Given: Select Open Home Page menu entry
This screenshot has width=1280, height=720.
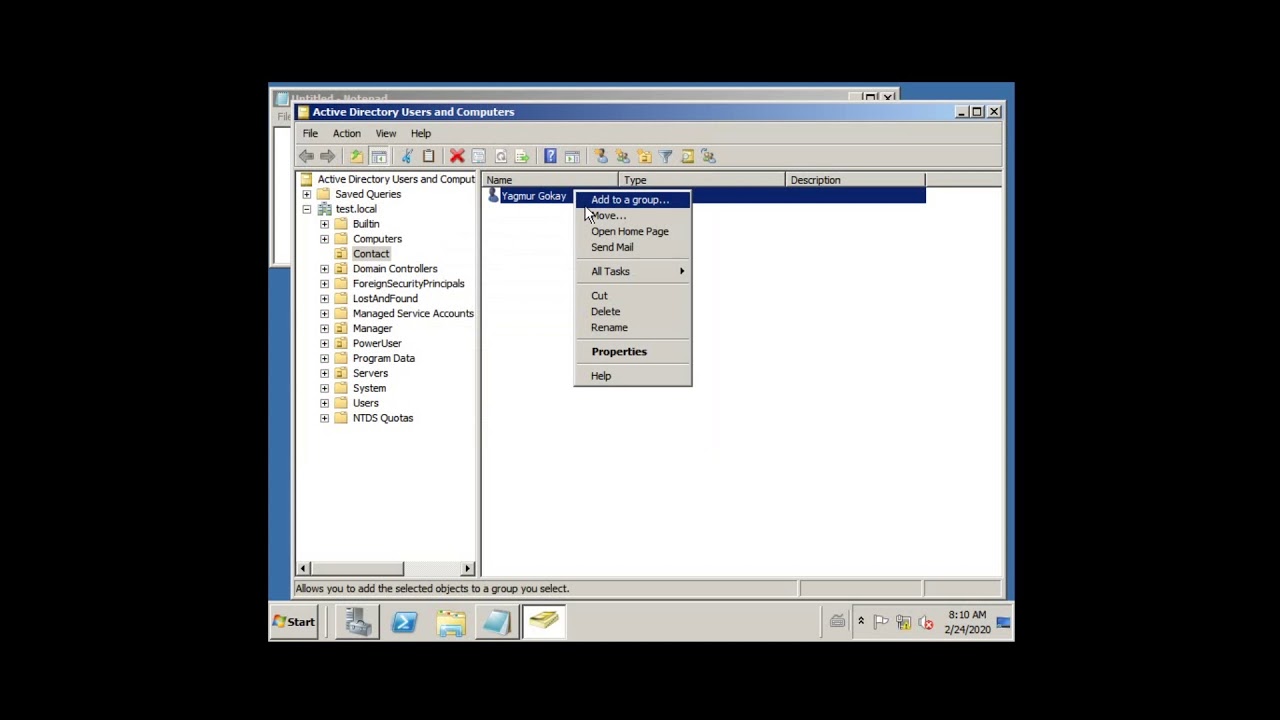Looking at the screenshot, I should [x=632, y=231].
